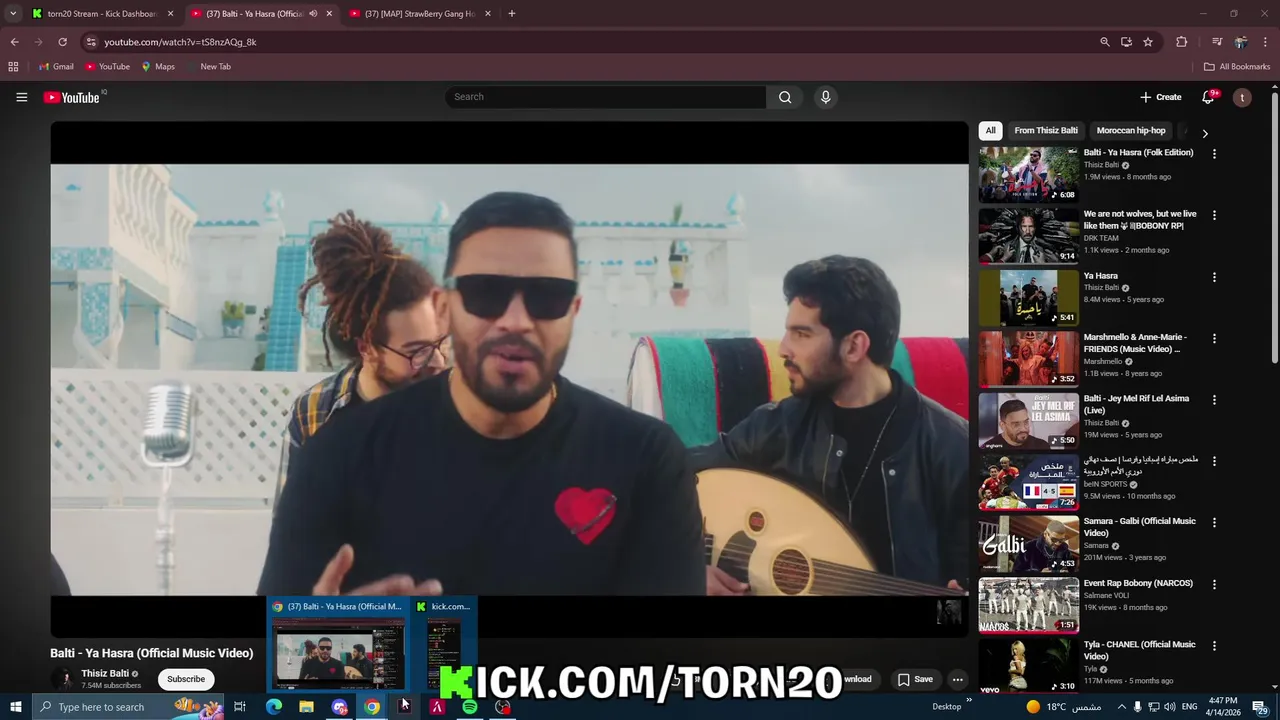Viewport: 1280px width, 720px height.
Task: Reload the page in Chrome
Action: (62, 42)
